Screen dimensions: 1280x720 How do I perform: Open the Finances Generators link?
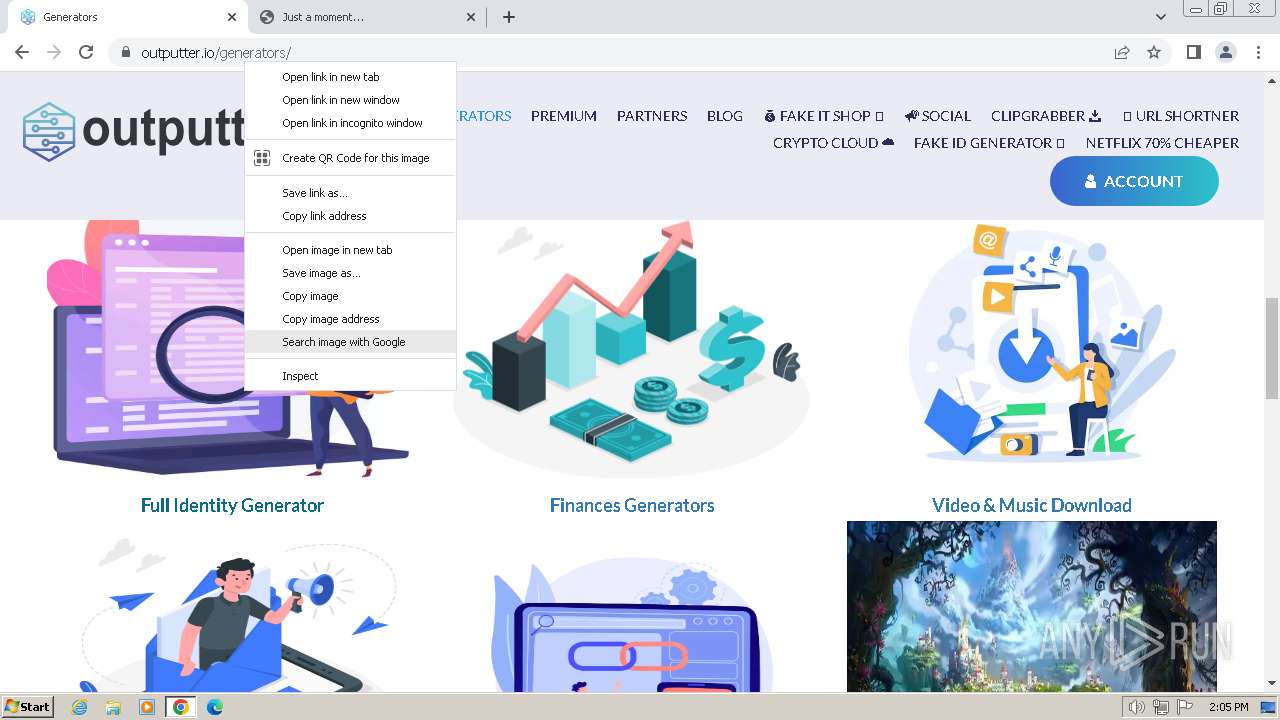pyautogui.click(x=632, y=505)
